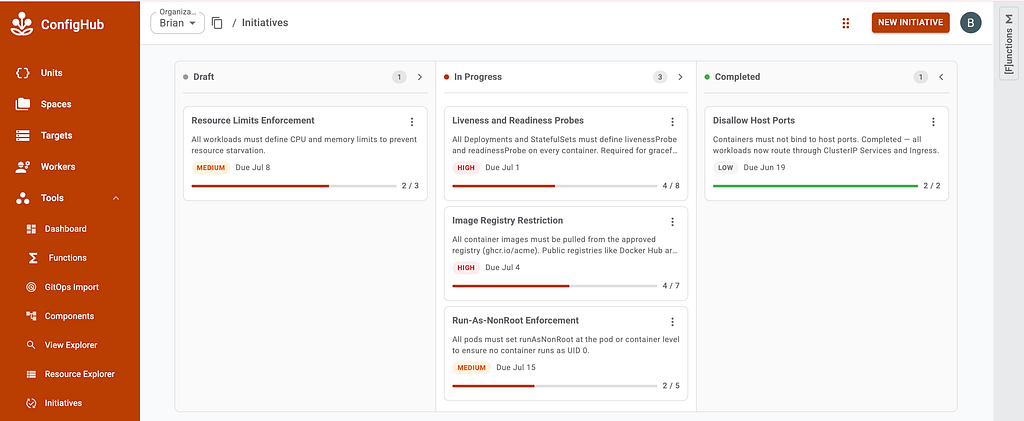Viewport: 1024px width, 421px height.
Task: Click the Completed column chevron
Action: 941,77
